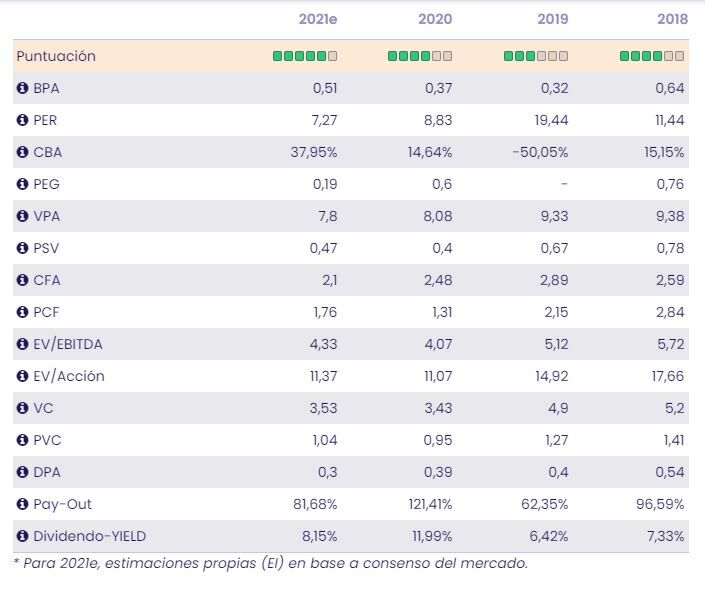Click the 2019 column header
The width and height of the screenshot is (705, 592).
click(551, 19)
